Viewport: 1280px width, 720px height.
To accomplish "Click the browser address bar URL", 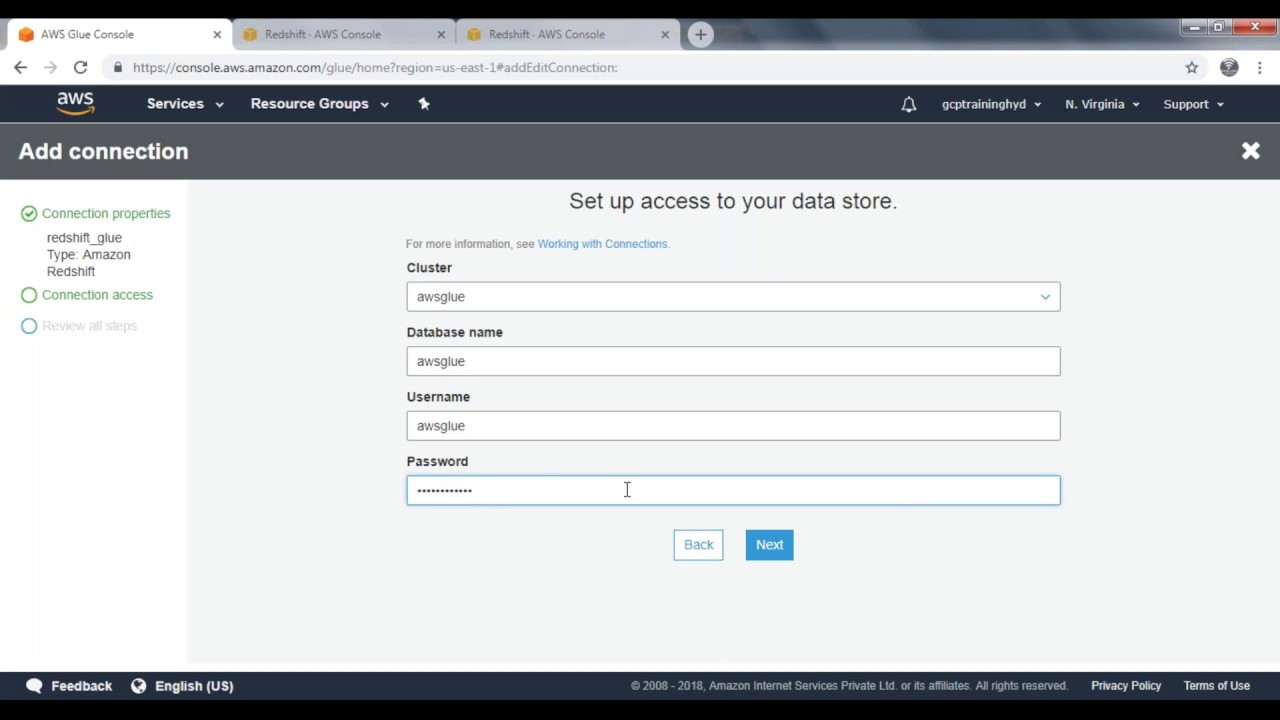I will (x=375, y=67).
